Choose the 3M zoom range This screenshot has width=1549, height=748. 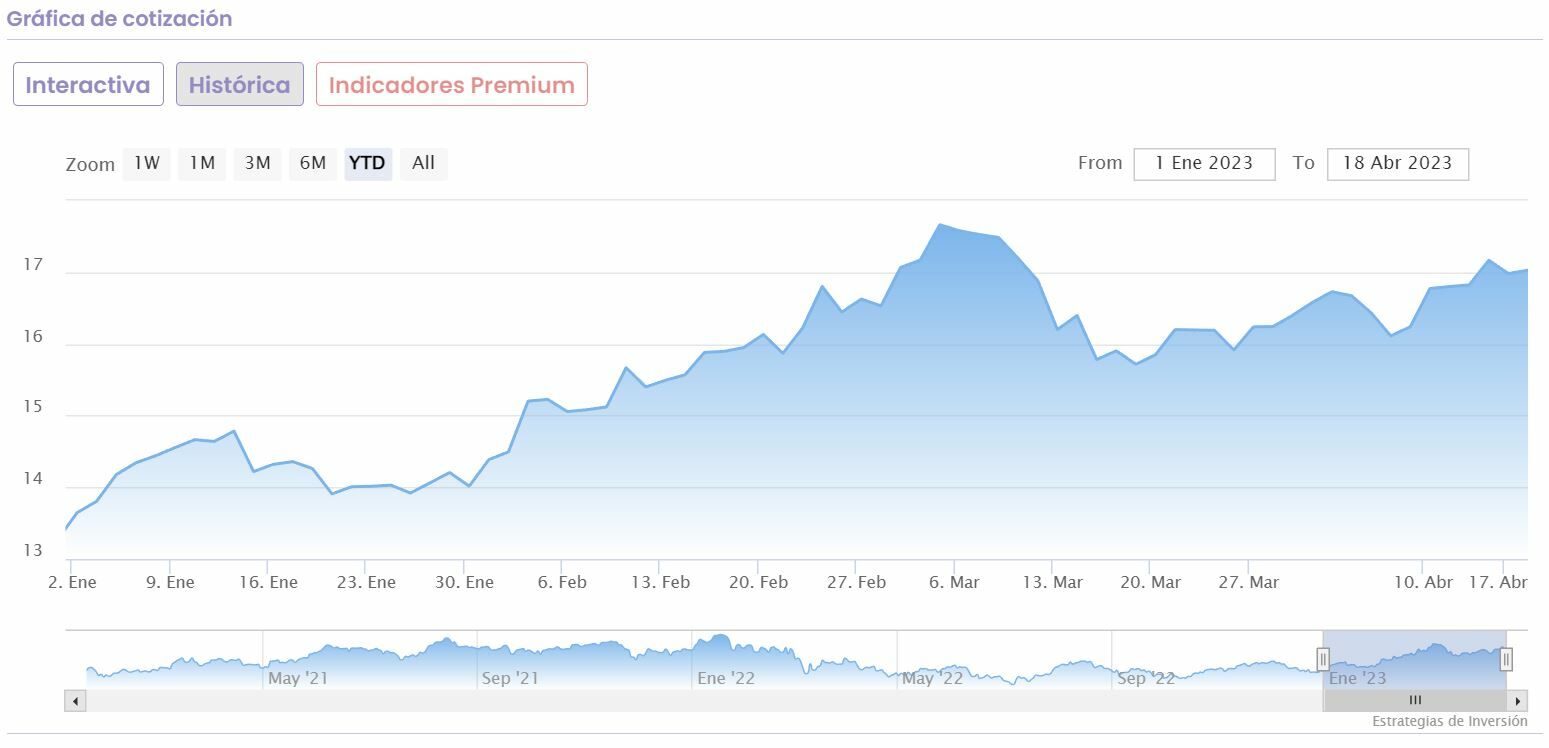[258, 163]
